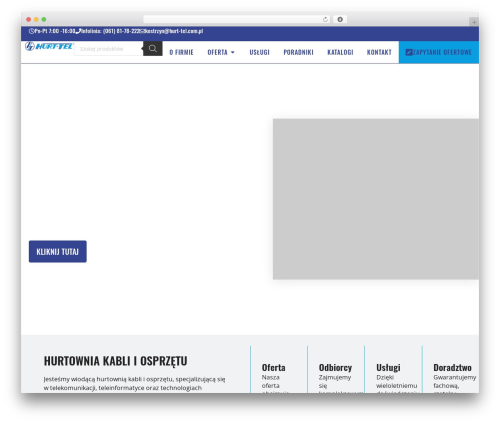Viewport: 500px width, 423px height.
Task: Go to PORADNIKI section
Action: [298, 52]
